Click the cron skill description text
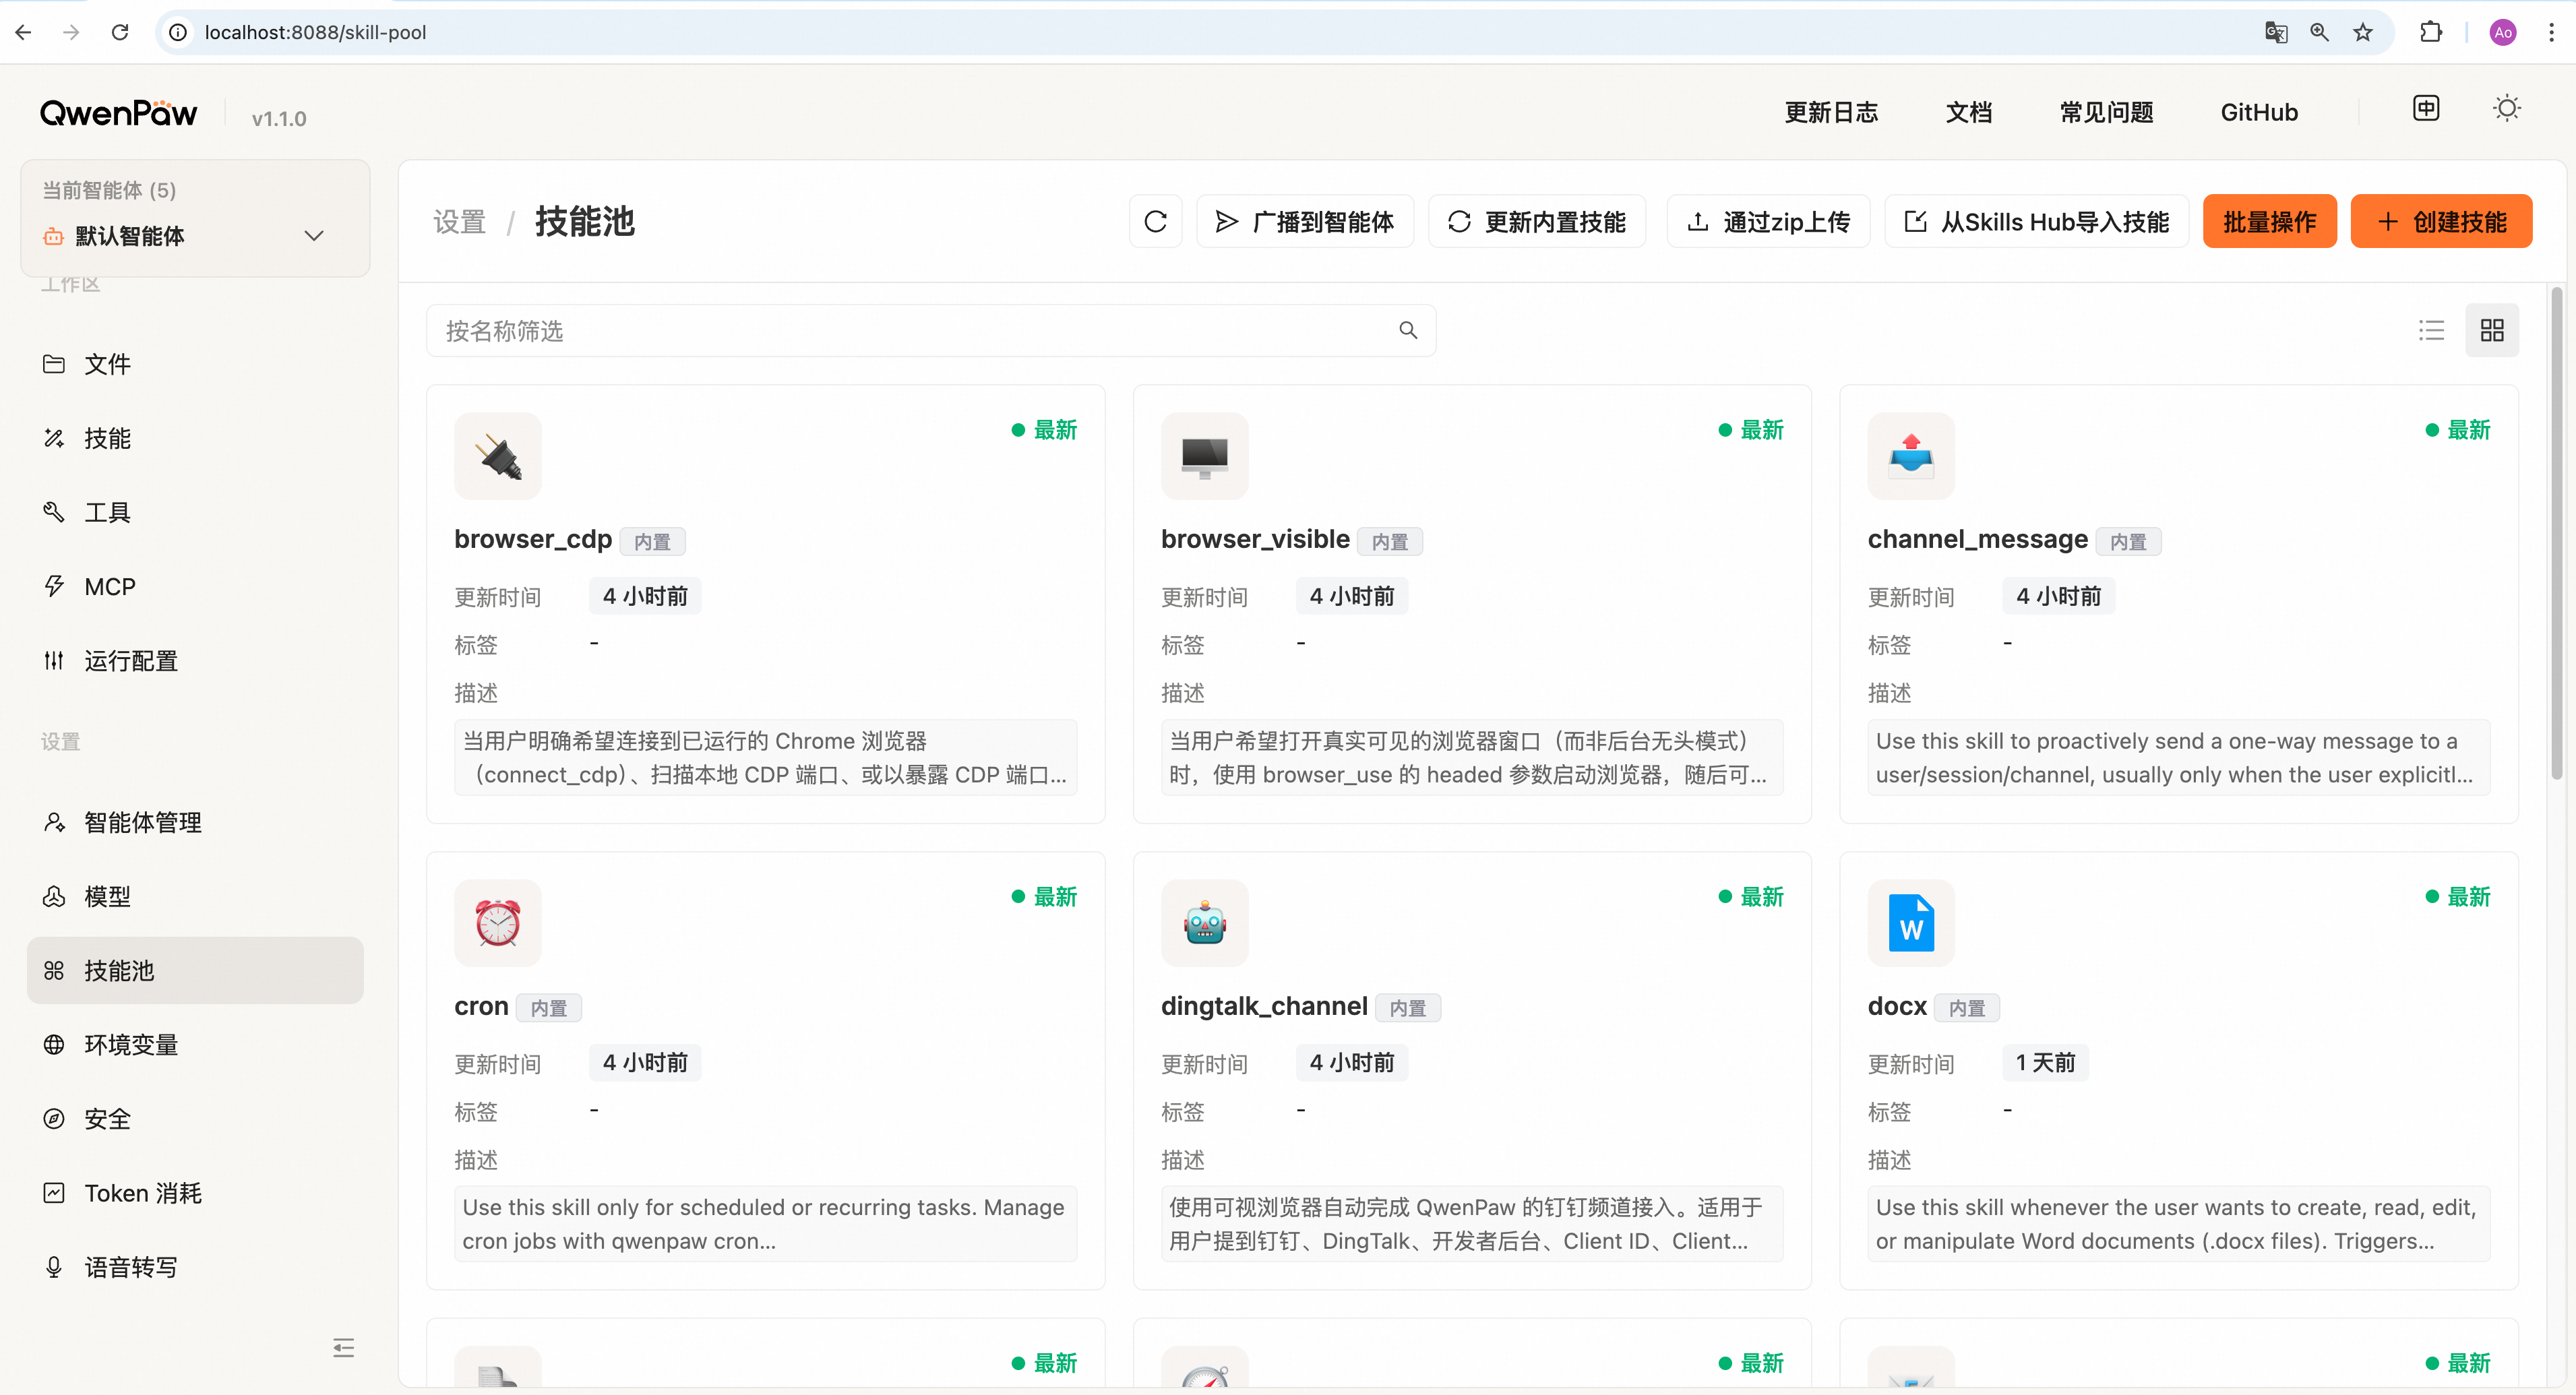The image size is (2576, 1395). (765, 1224)
